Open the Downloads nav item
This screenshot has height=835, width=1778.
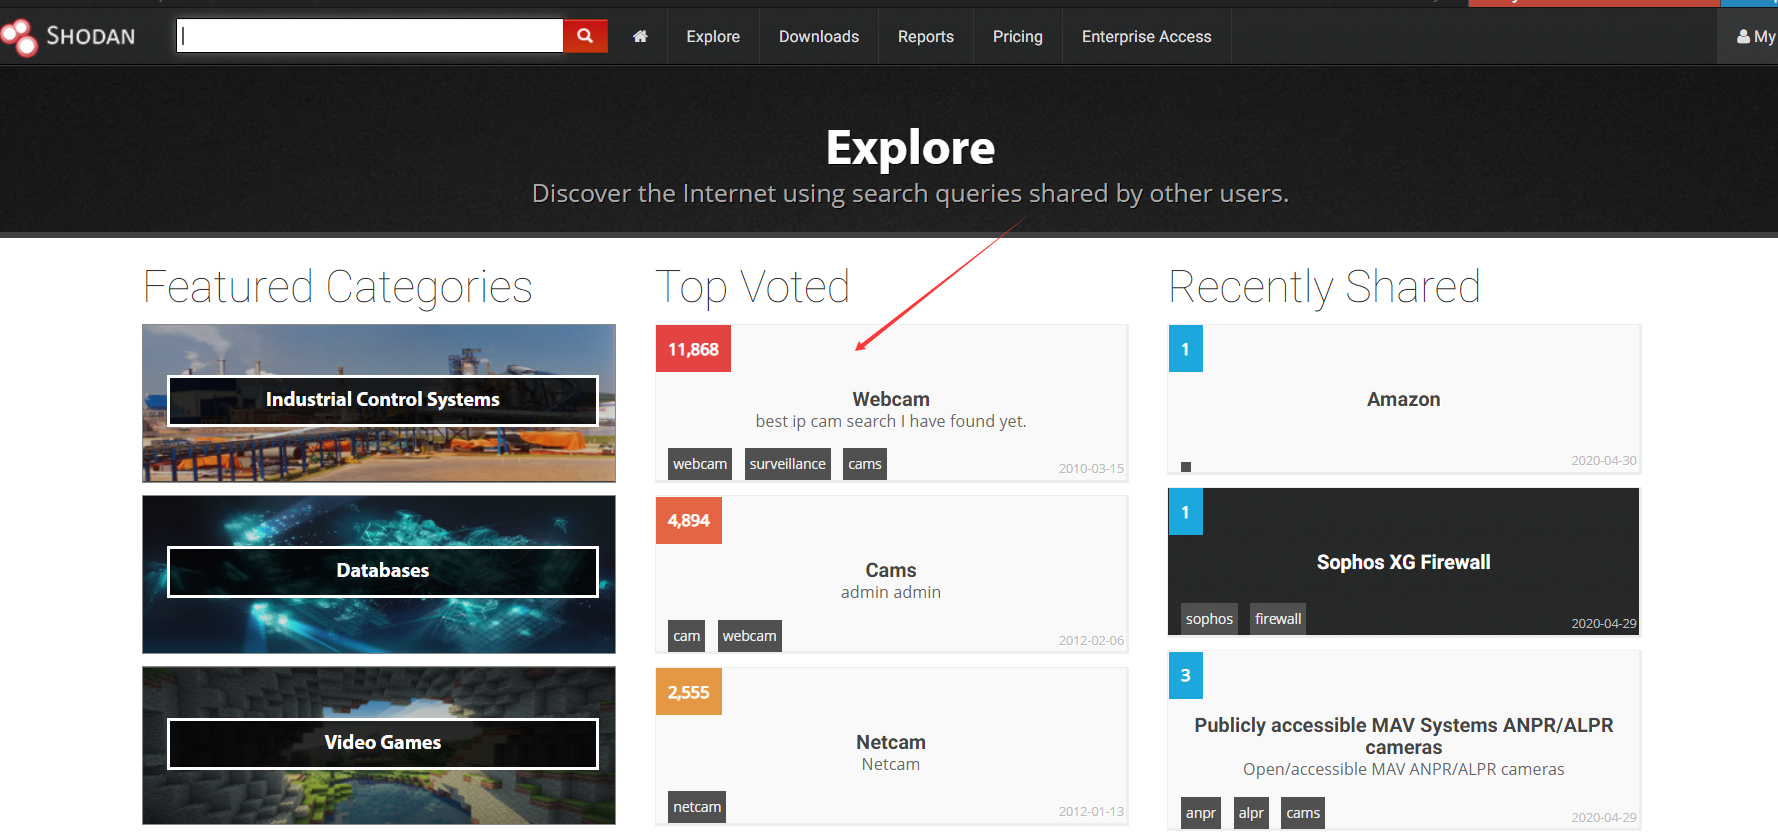pos(819,36)
